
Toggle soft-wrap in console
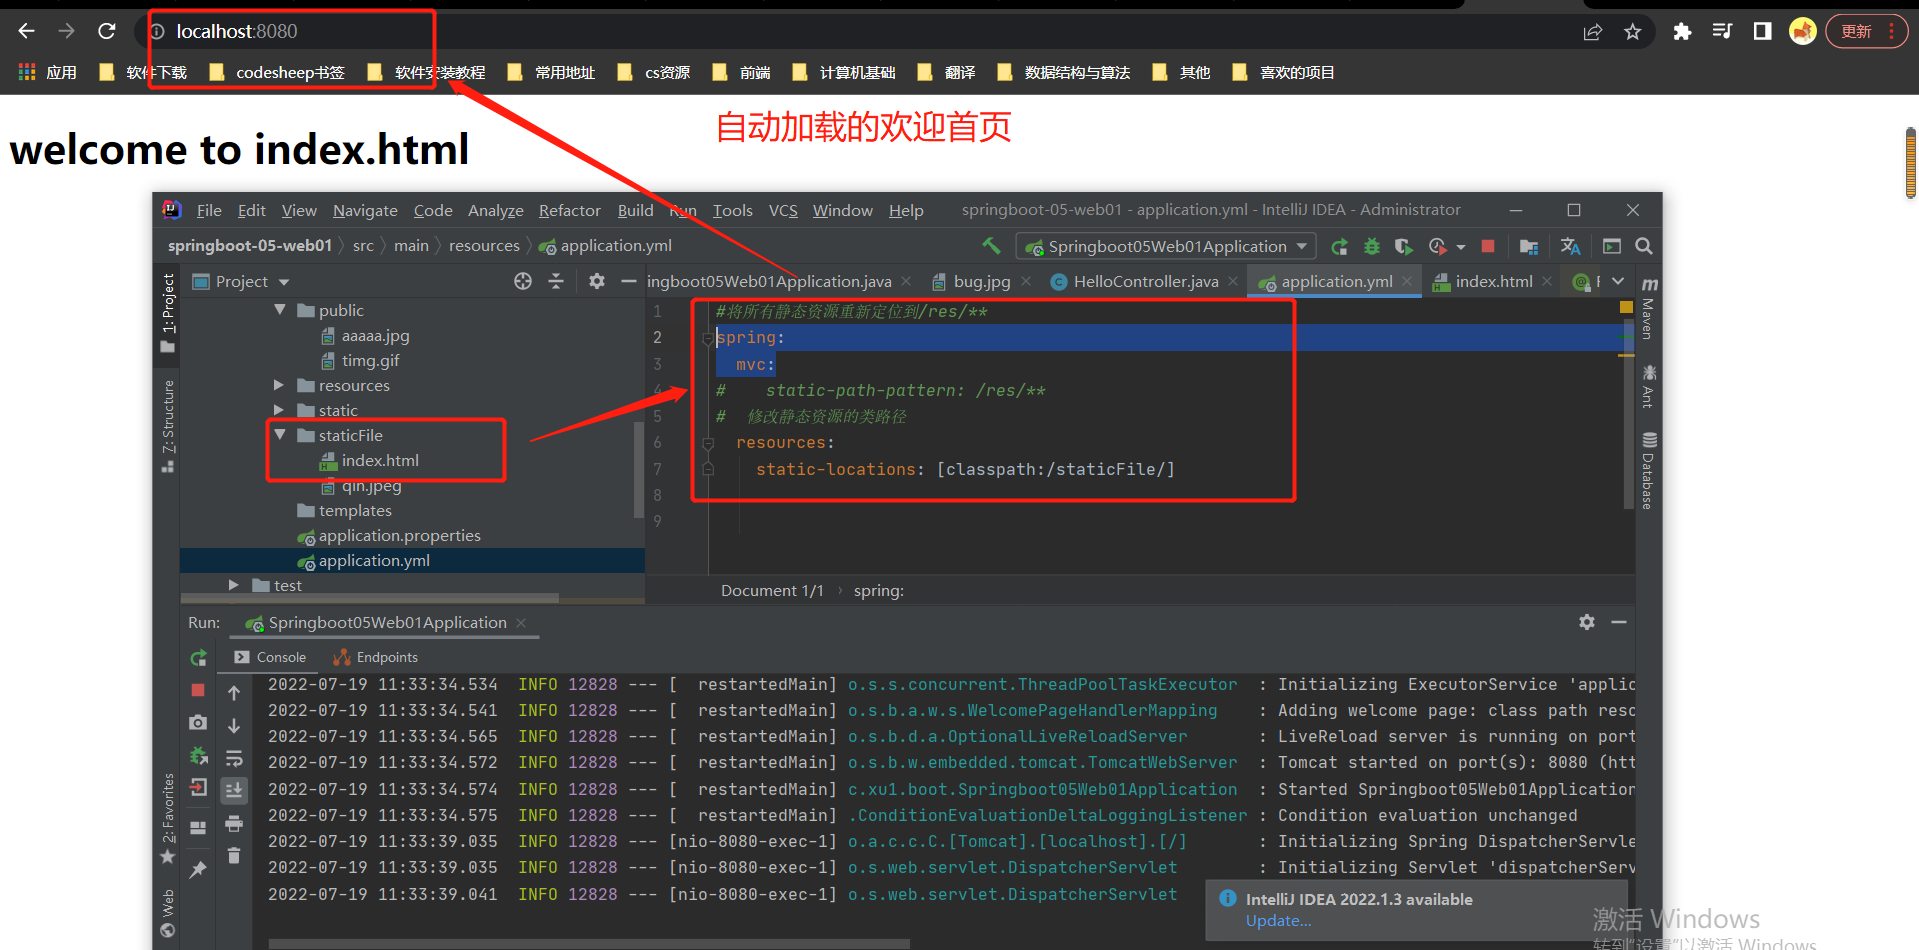point(234,758)
